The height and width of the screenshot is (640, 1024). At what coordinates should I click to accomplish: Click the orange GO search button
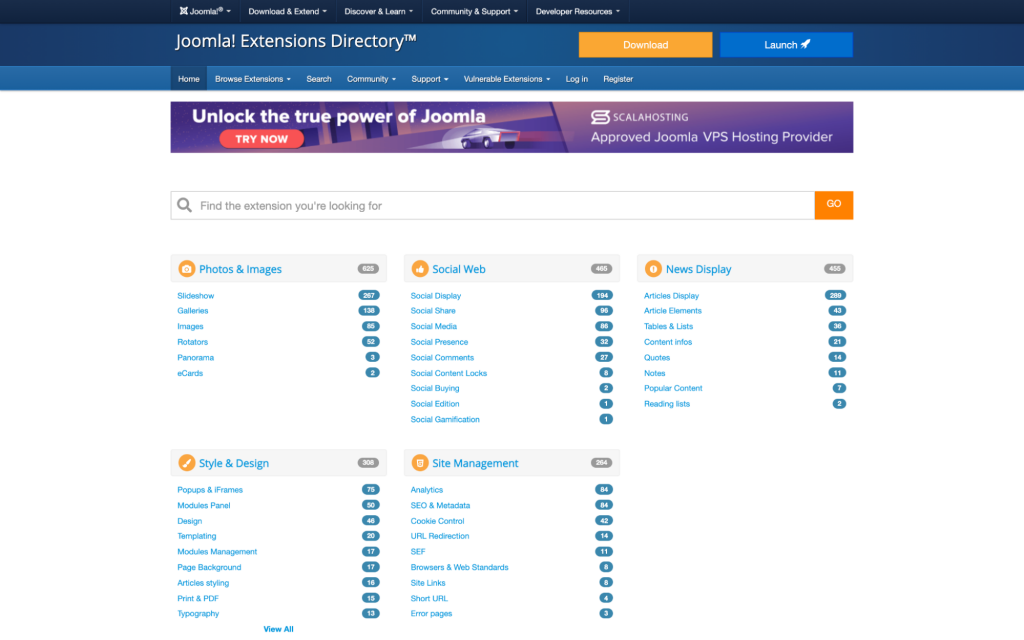pyautogui.click(x=833, y=204)
